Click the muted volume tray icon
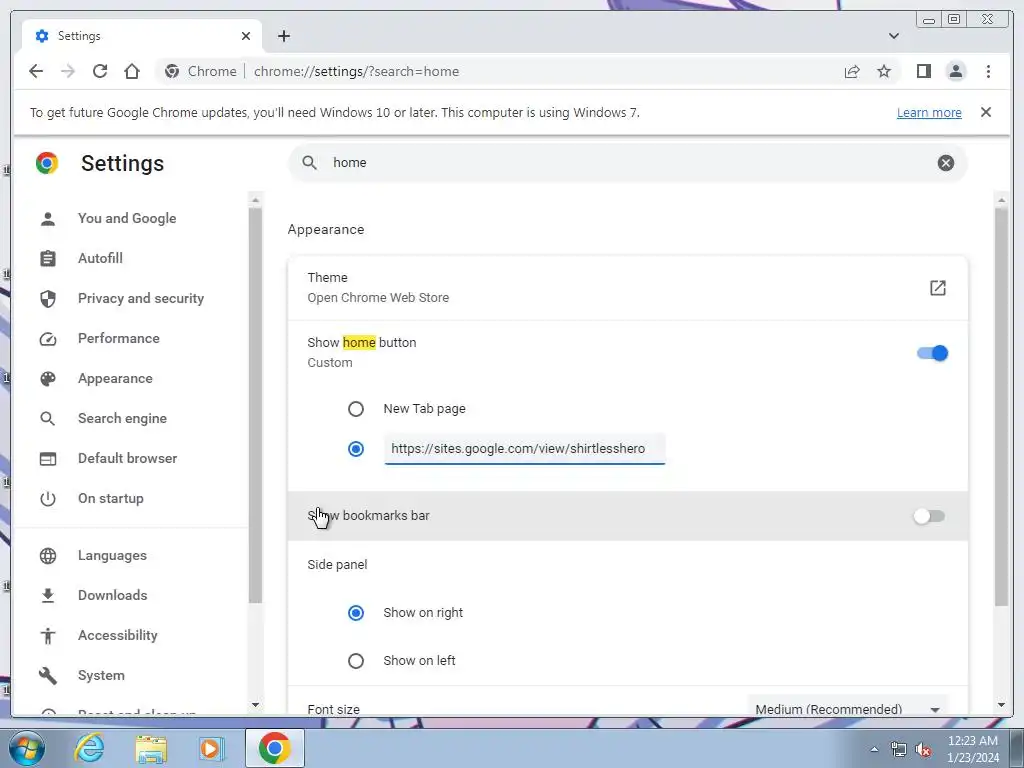The height and width of the screenshot is (768, 1024). tap(923, 750)
